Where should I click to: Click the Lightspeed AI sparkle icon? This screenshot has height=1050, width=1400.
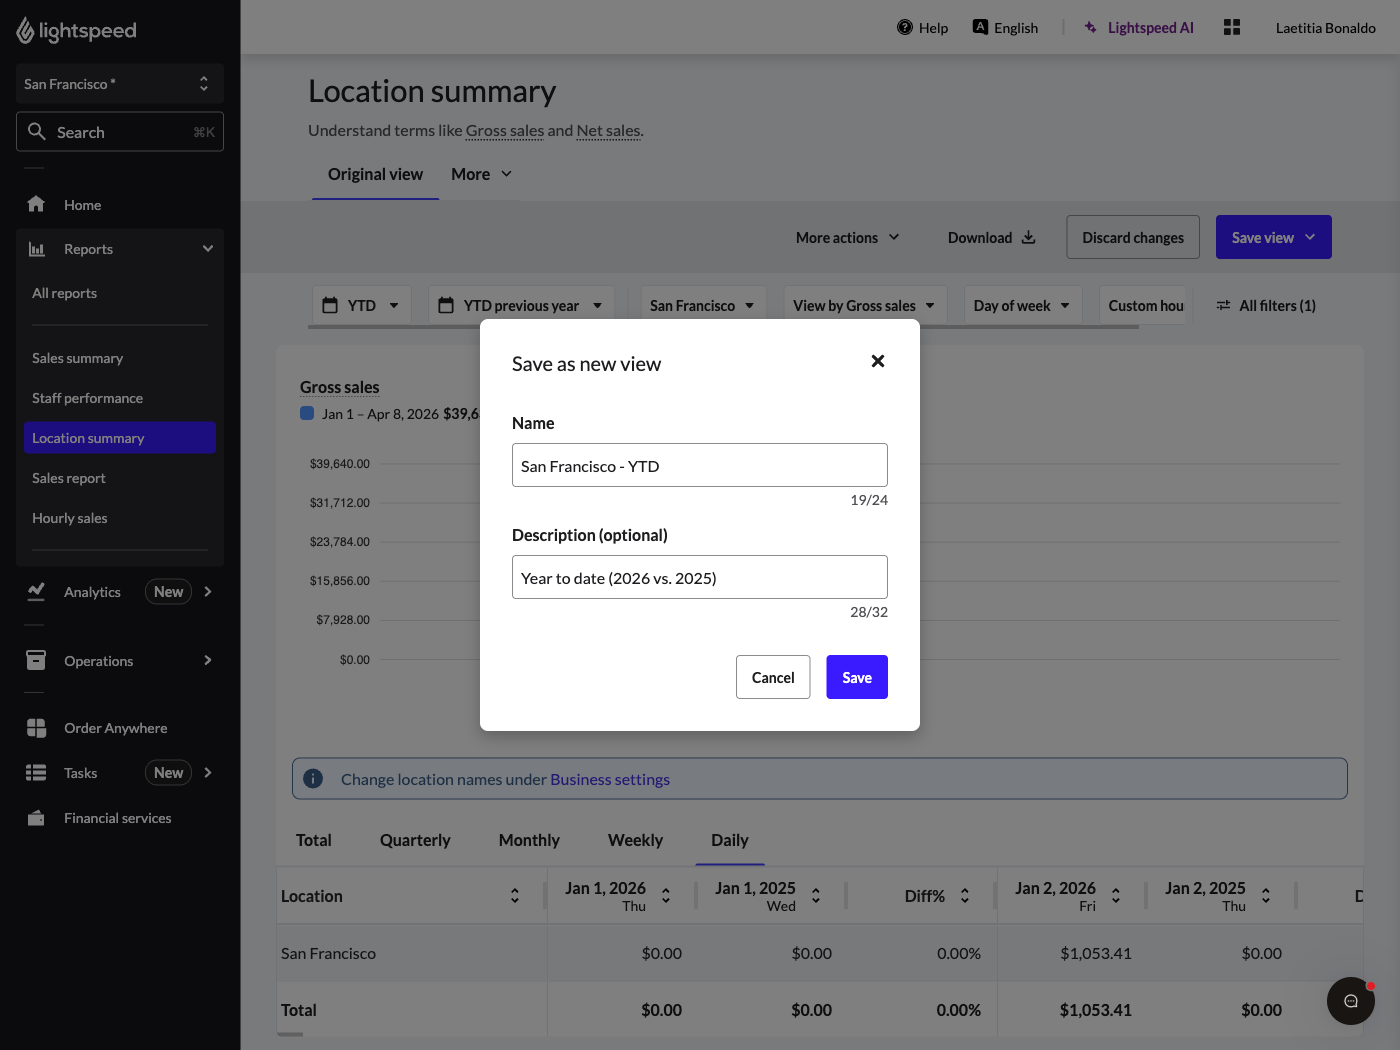[1090, 28]
